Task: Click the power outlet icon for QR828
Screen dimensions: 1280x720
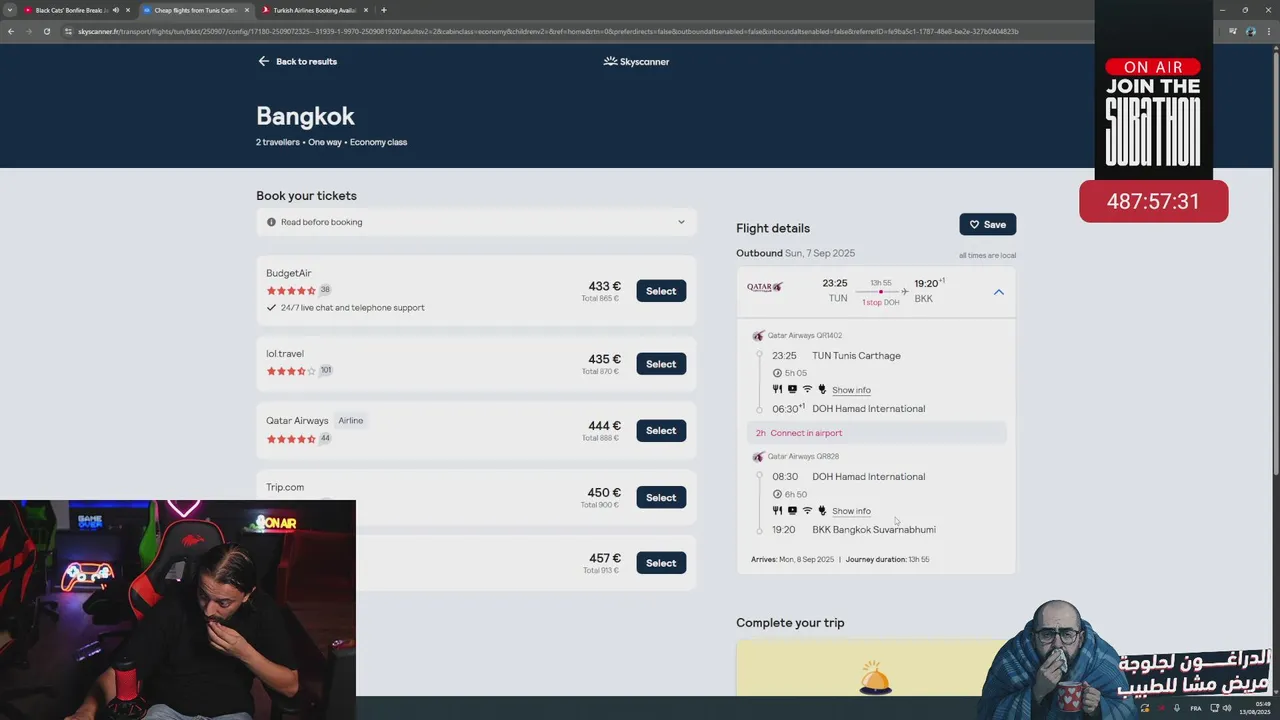Action: pyautogui.click(x=822, y=510)
